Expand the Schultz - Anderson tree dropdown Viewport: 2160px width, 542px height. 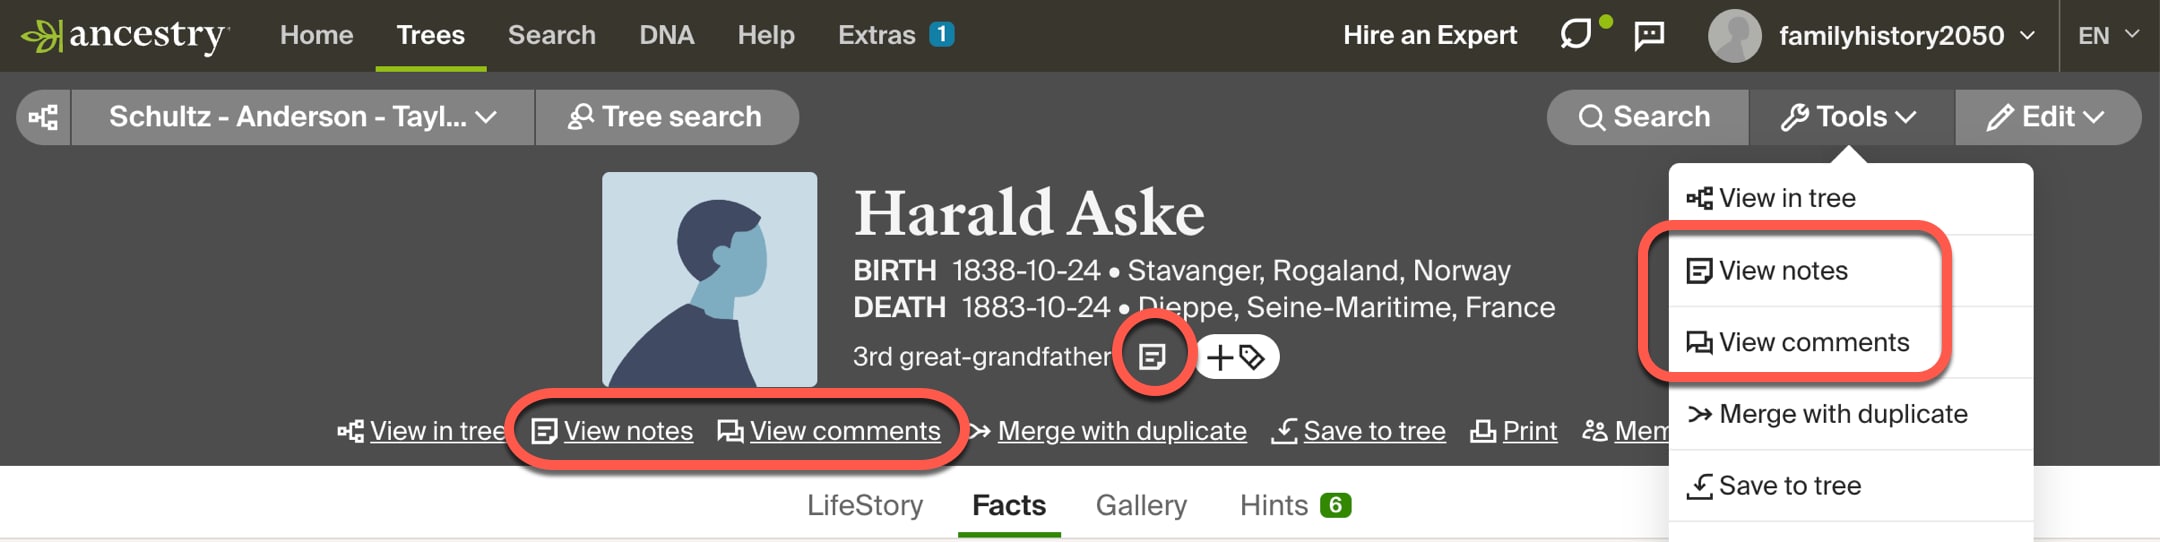(302, 118)
